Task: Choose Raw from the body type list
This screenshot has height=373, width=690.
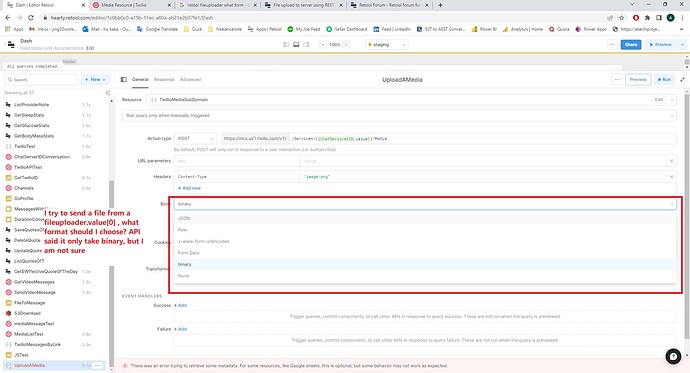Action: [x=425, y=230]
